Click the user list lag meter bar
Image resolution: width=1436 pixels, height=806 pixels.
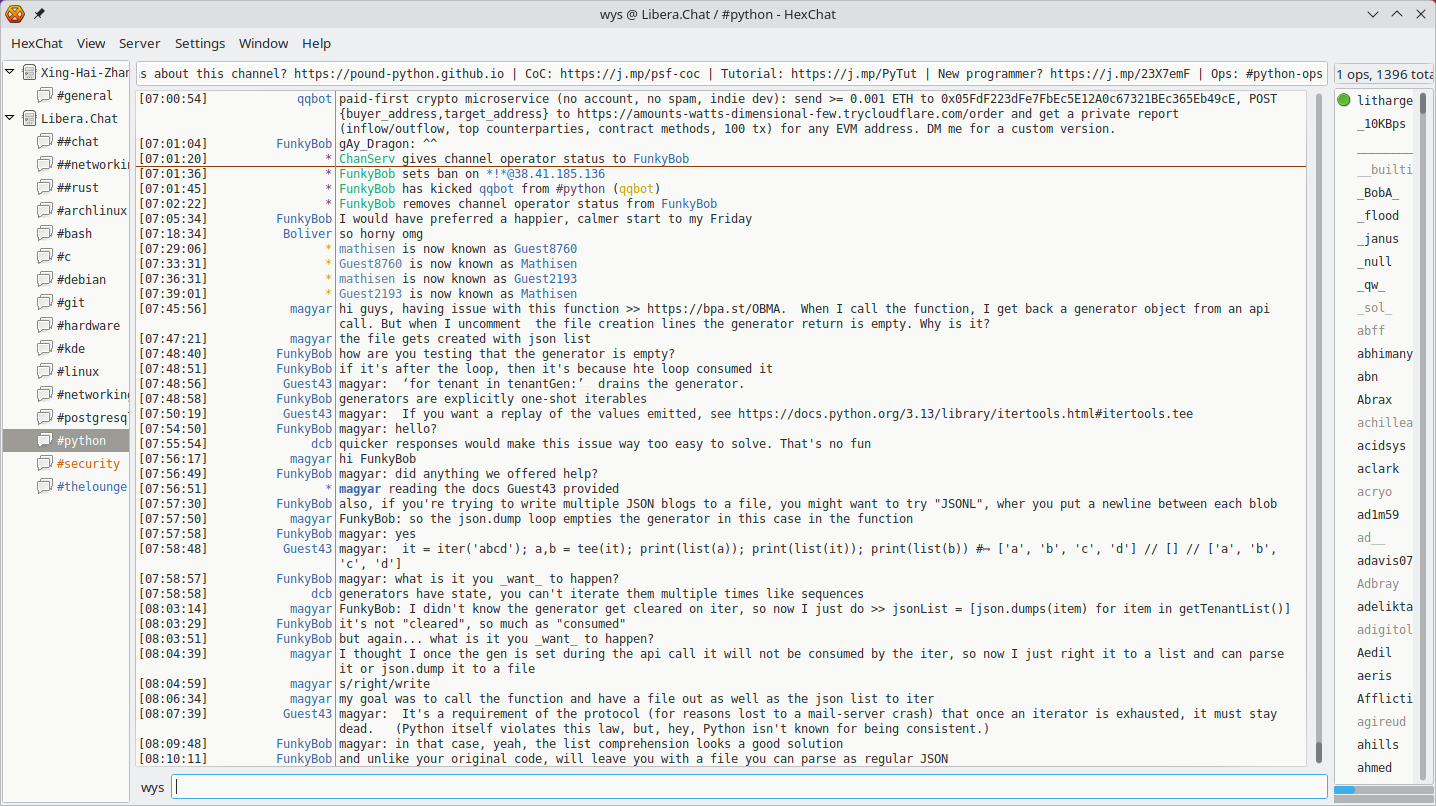click(1383, 790)
